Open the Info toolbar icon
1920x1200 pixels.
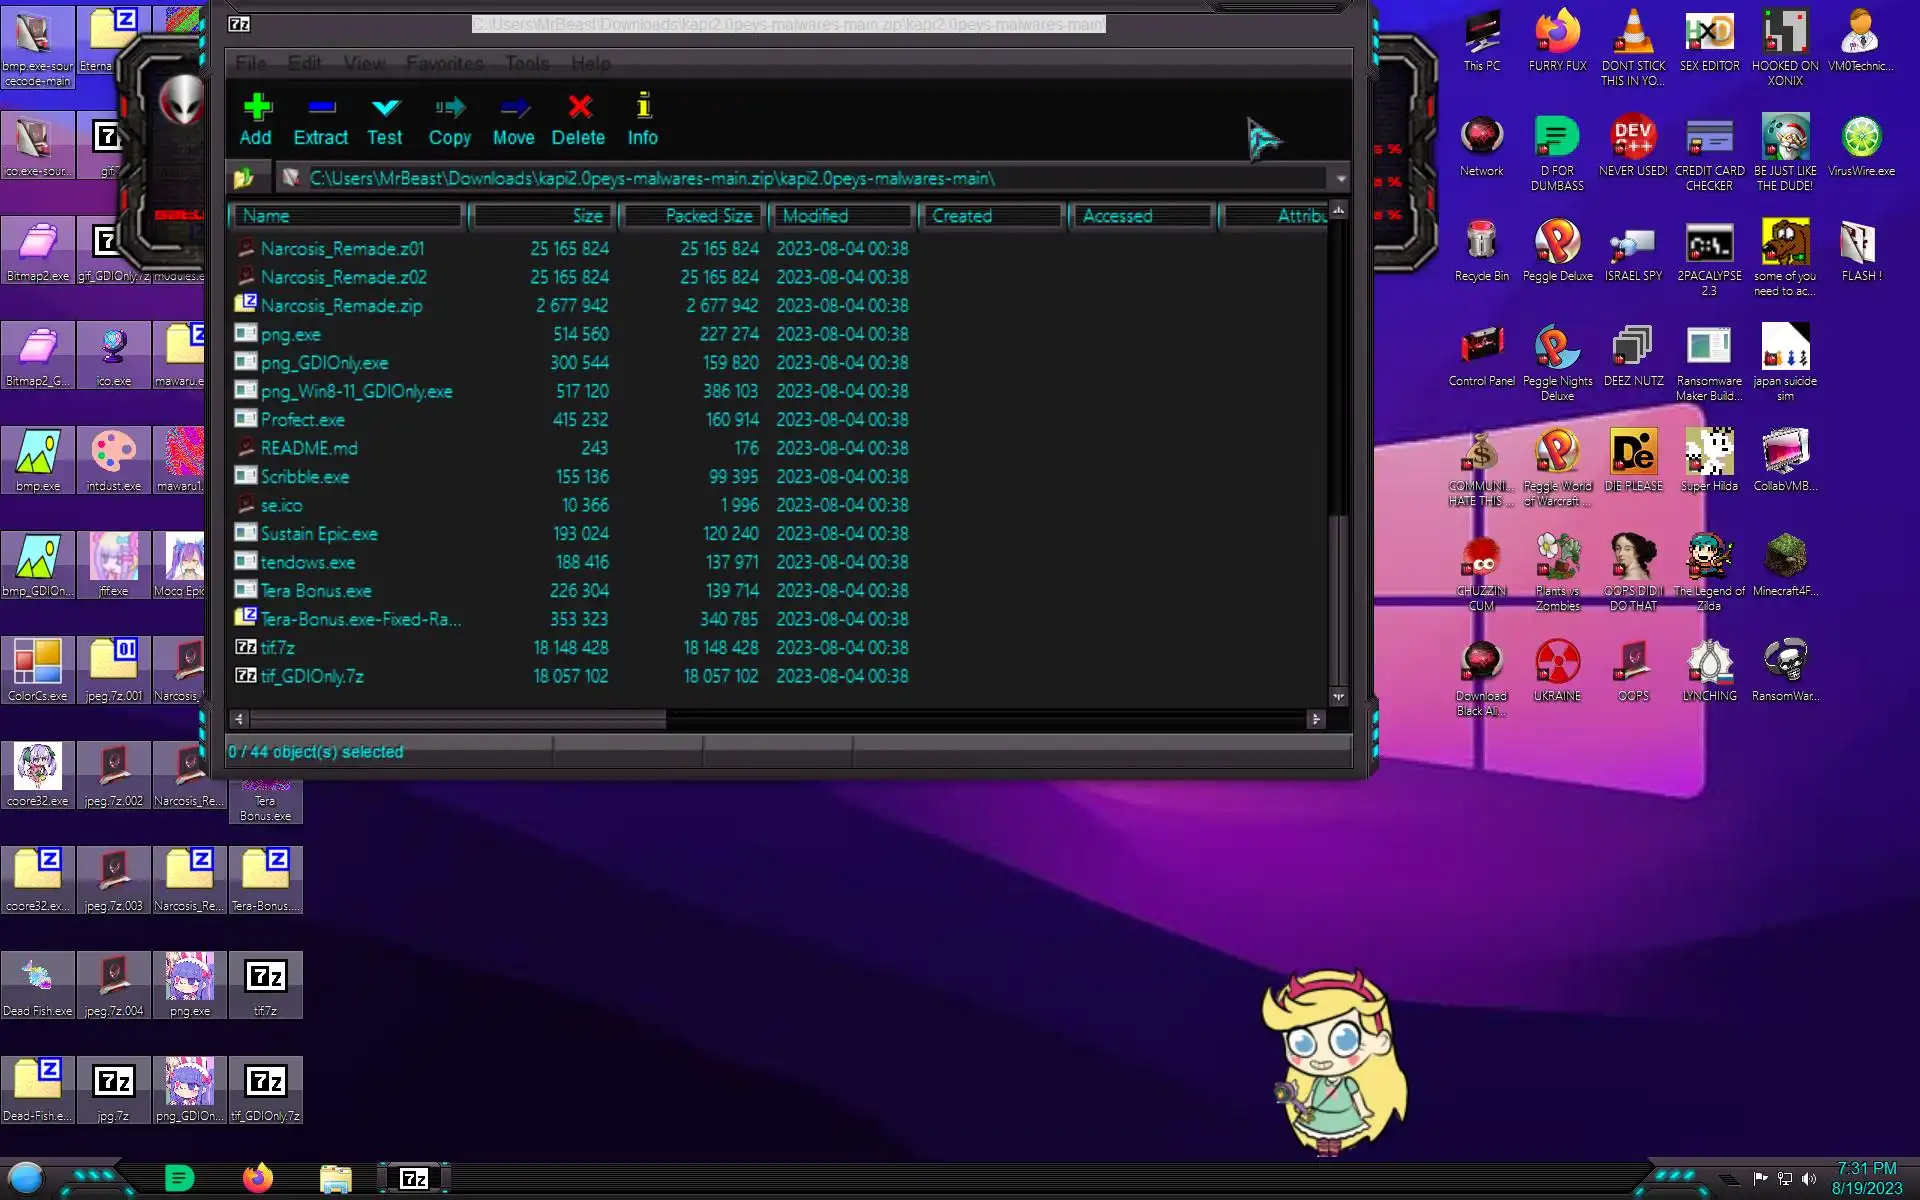[x=643, y=119]
